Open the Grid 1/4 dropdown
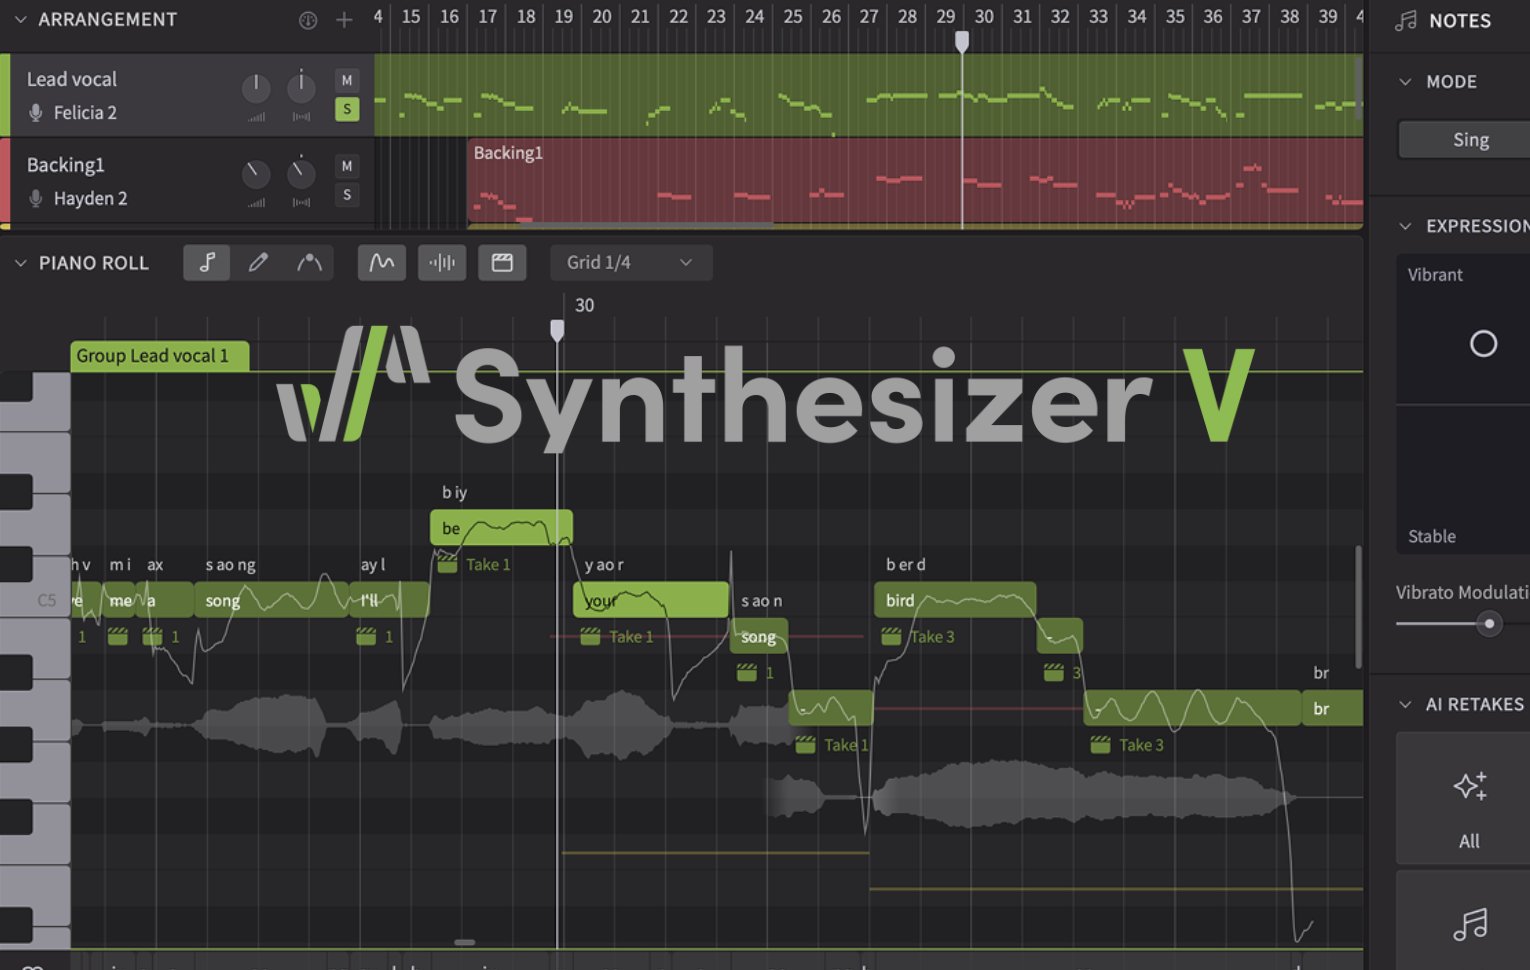 click(x=630, y=262)
